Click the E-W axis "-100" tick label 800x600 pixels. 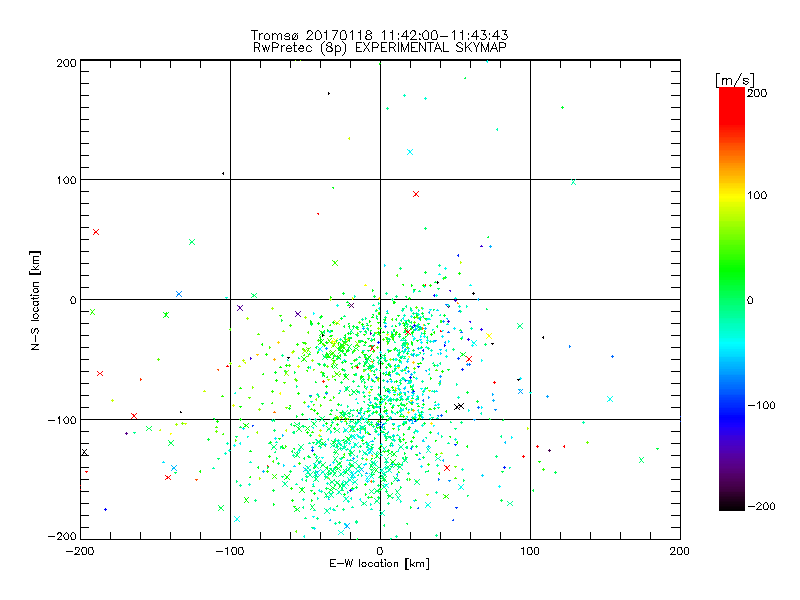(x=230, y=551)
